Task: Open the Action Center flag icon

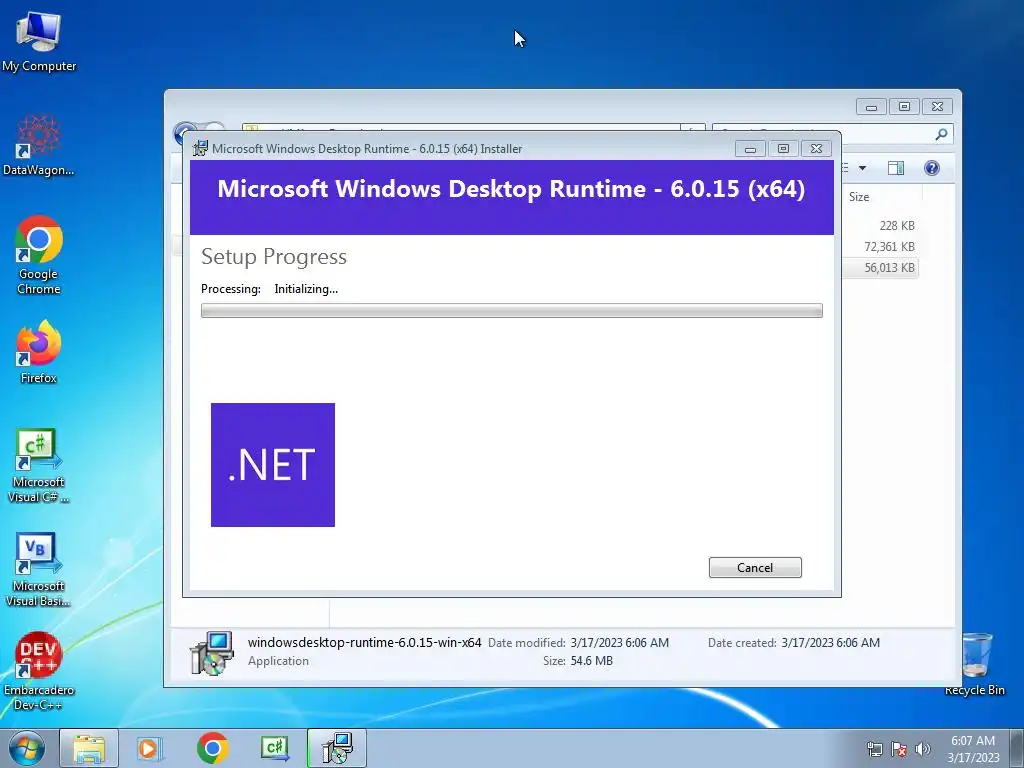Action: [899, 748]
